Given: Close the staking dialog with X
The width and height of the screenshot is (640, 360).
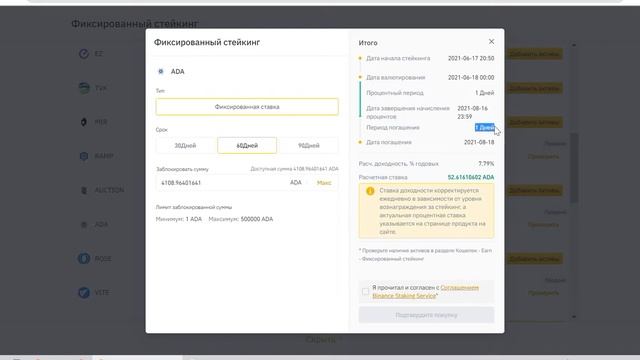Looking at the screenshot, I should (491, 42).
